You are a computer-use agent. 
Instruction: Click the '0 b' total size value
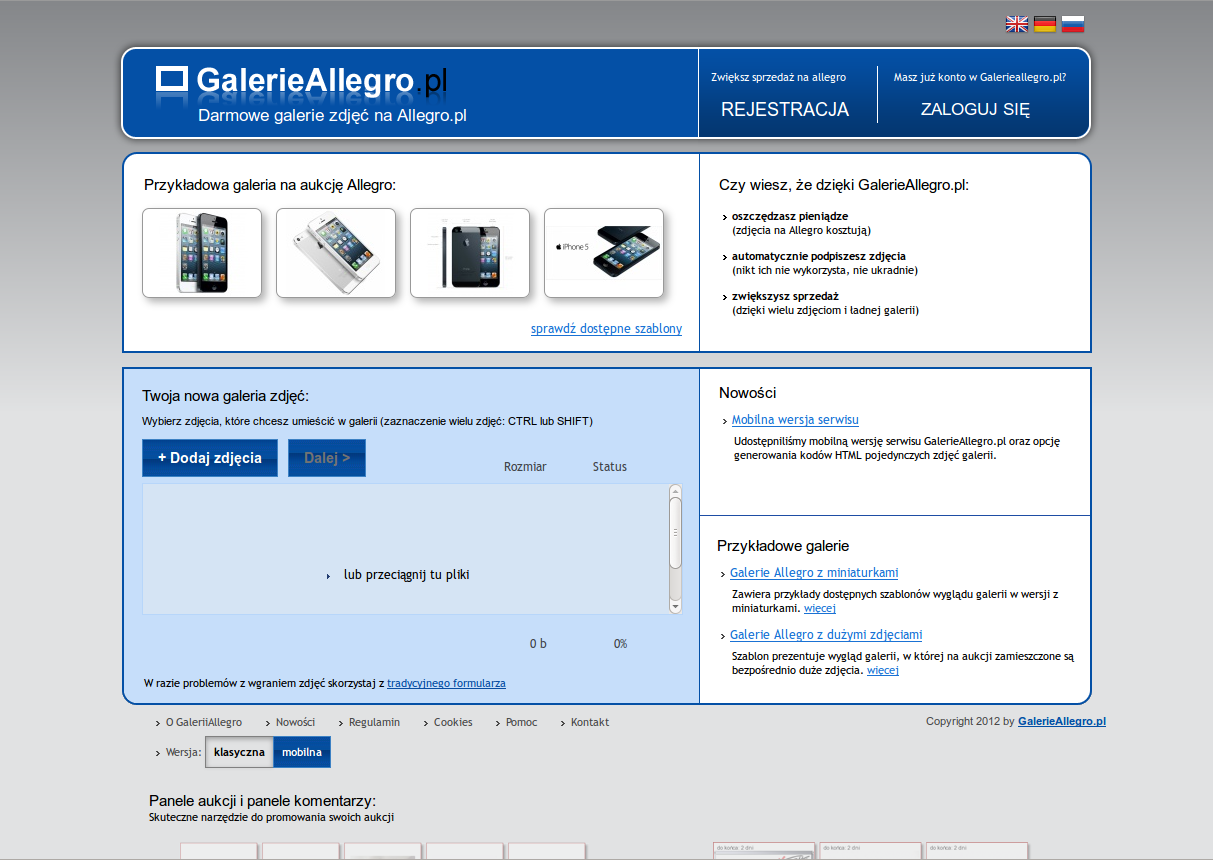coord(538,644)
